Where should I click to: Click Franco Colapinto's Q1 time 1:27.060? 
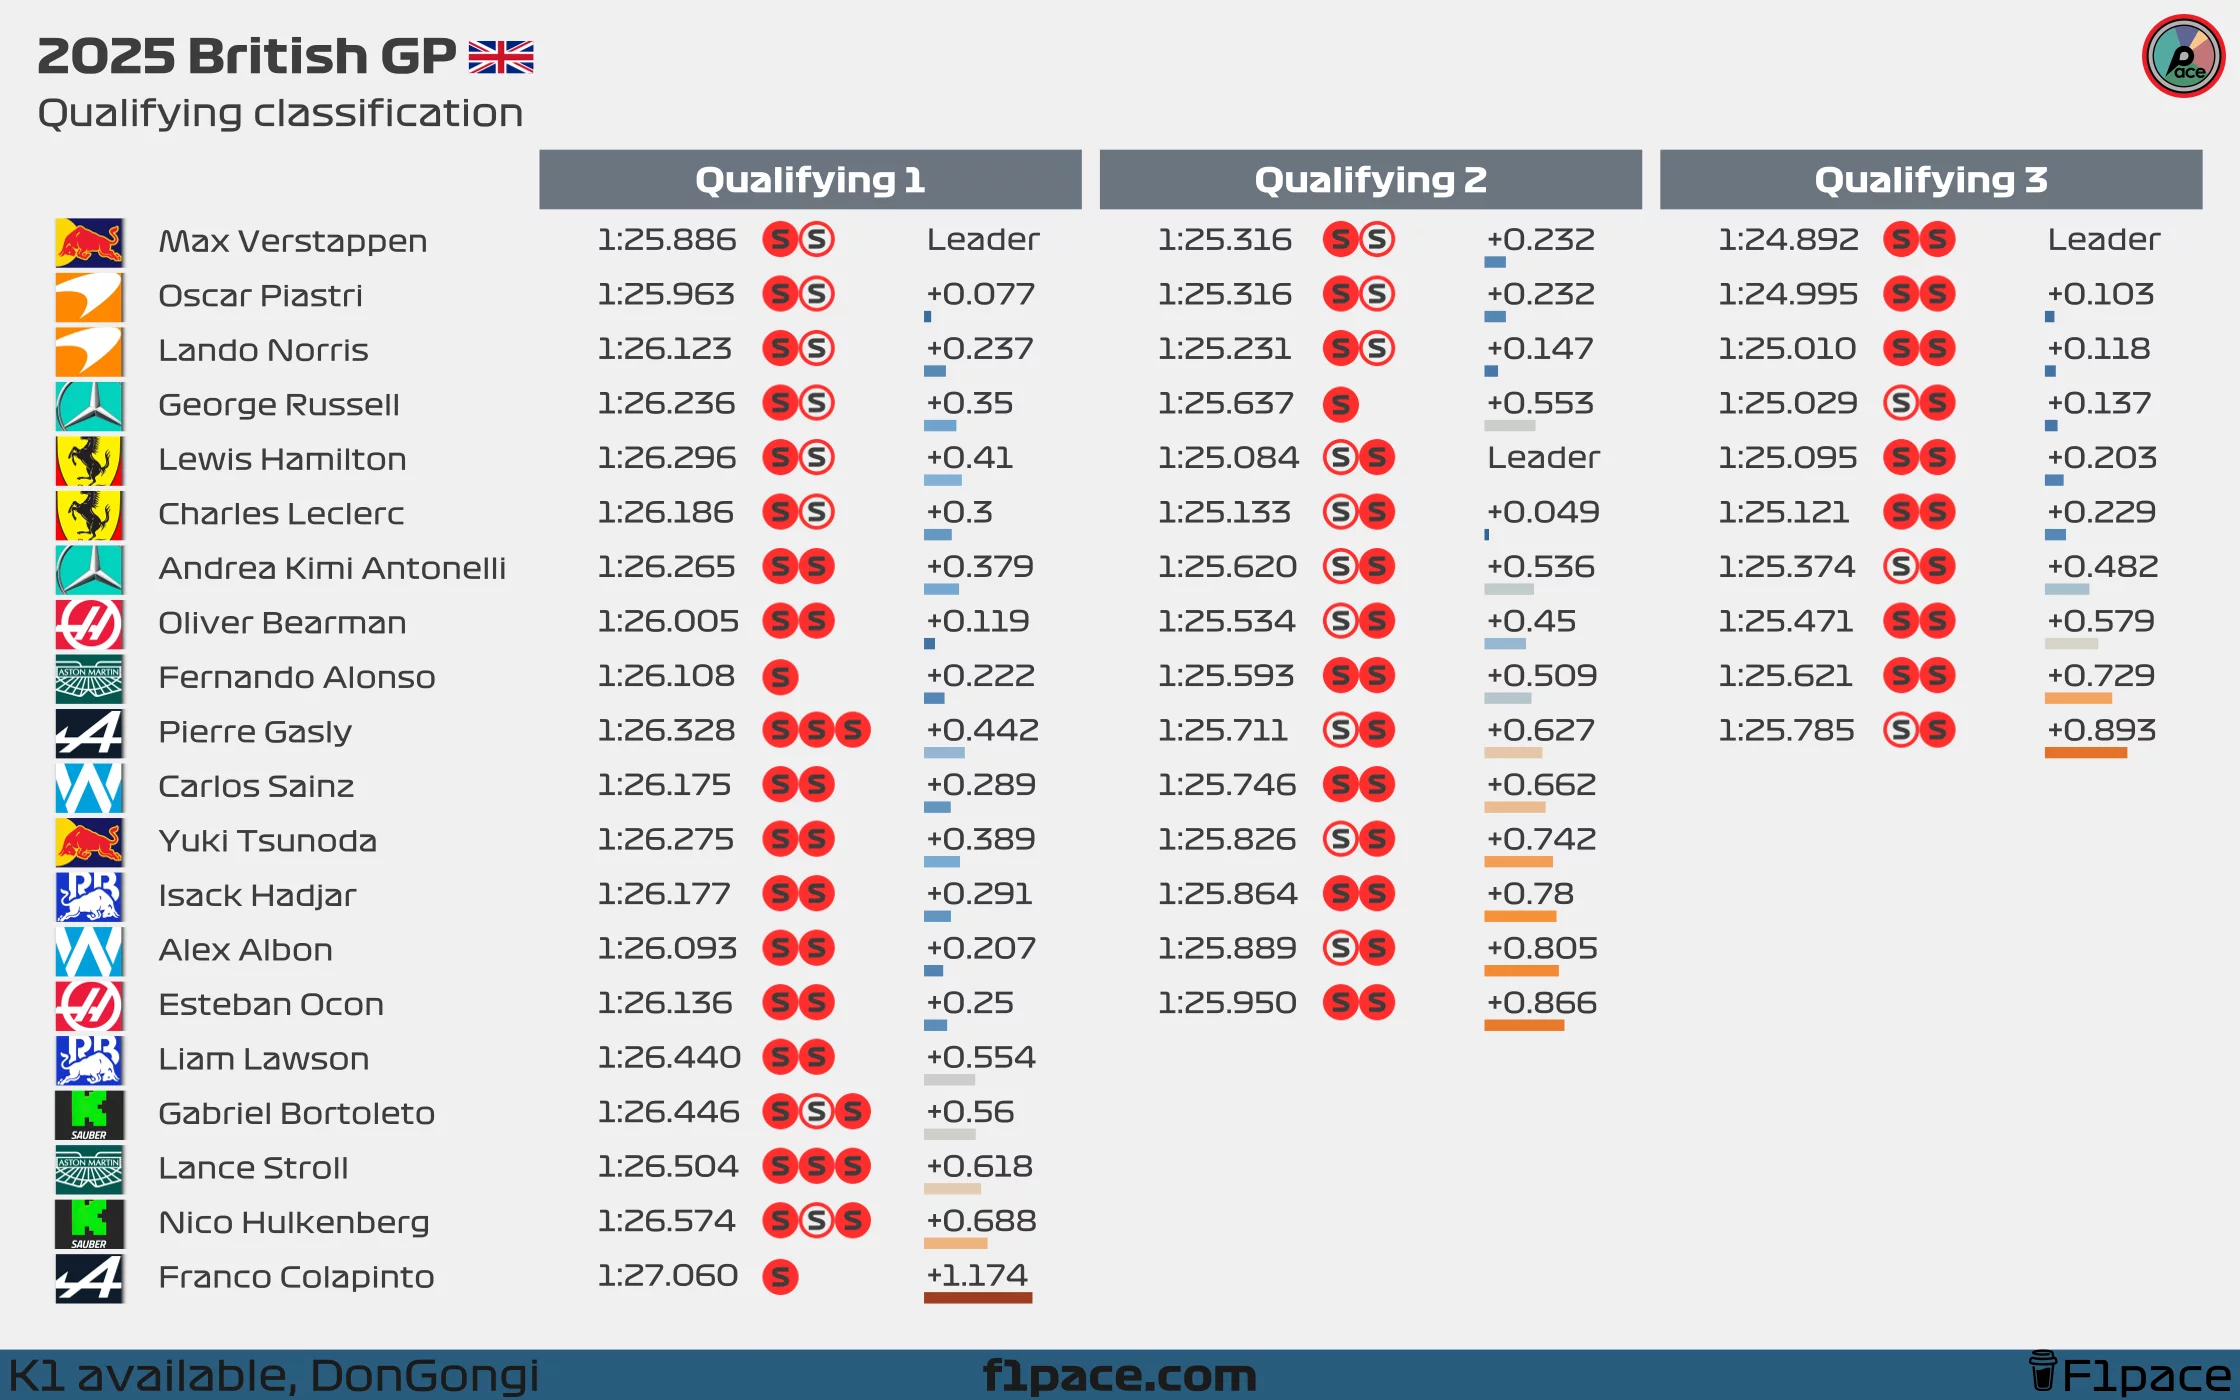pyautogui.click(x=667, y=1276)
